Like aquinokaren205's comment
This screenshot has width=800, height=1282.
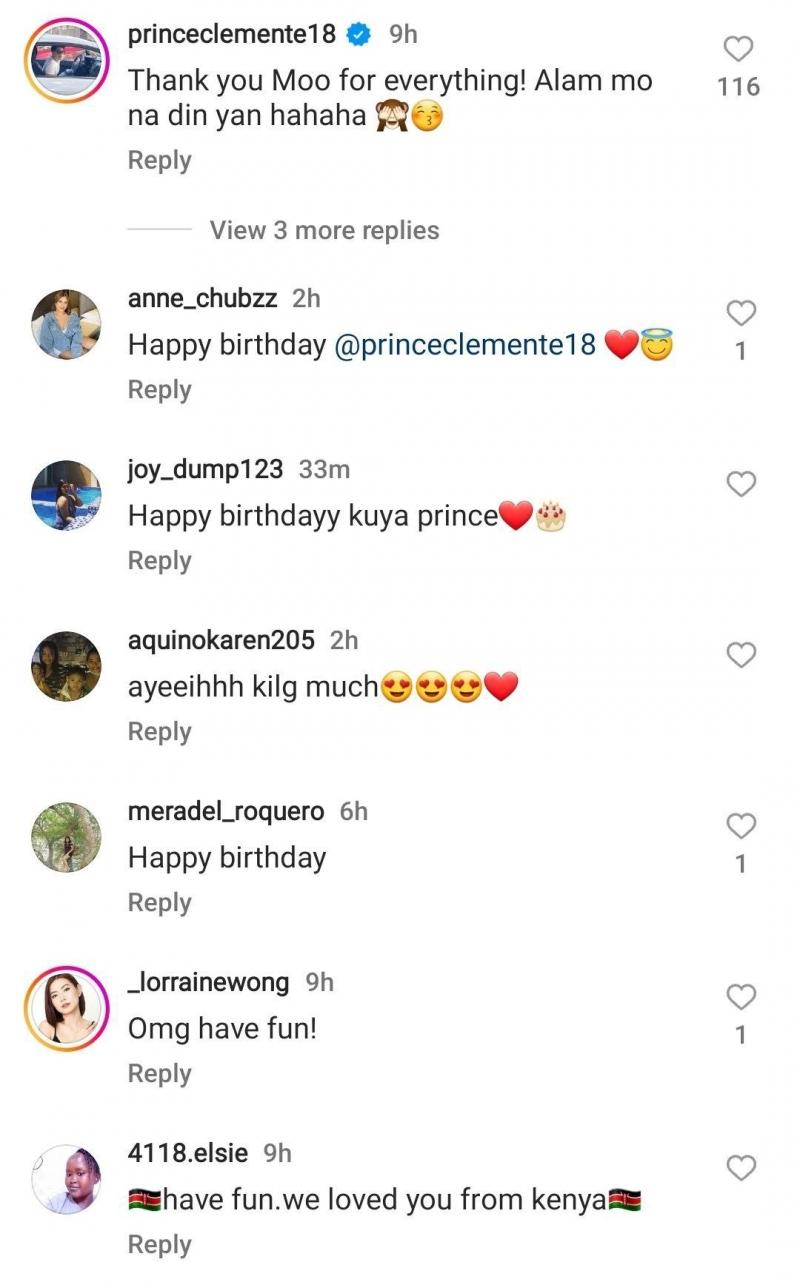(740, 656)
